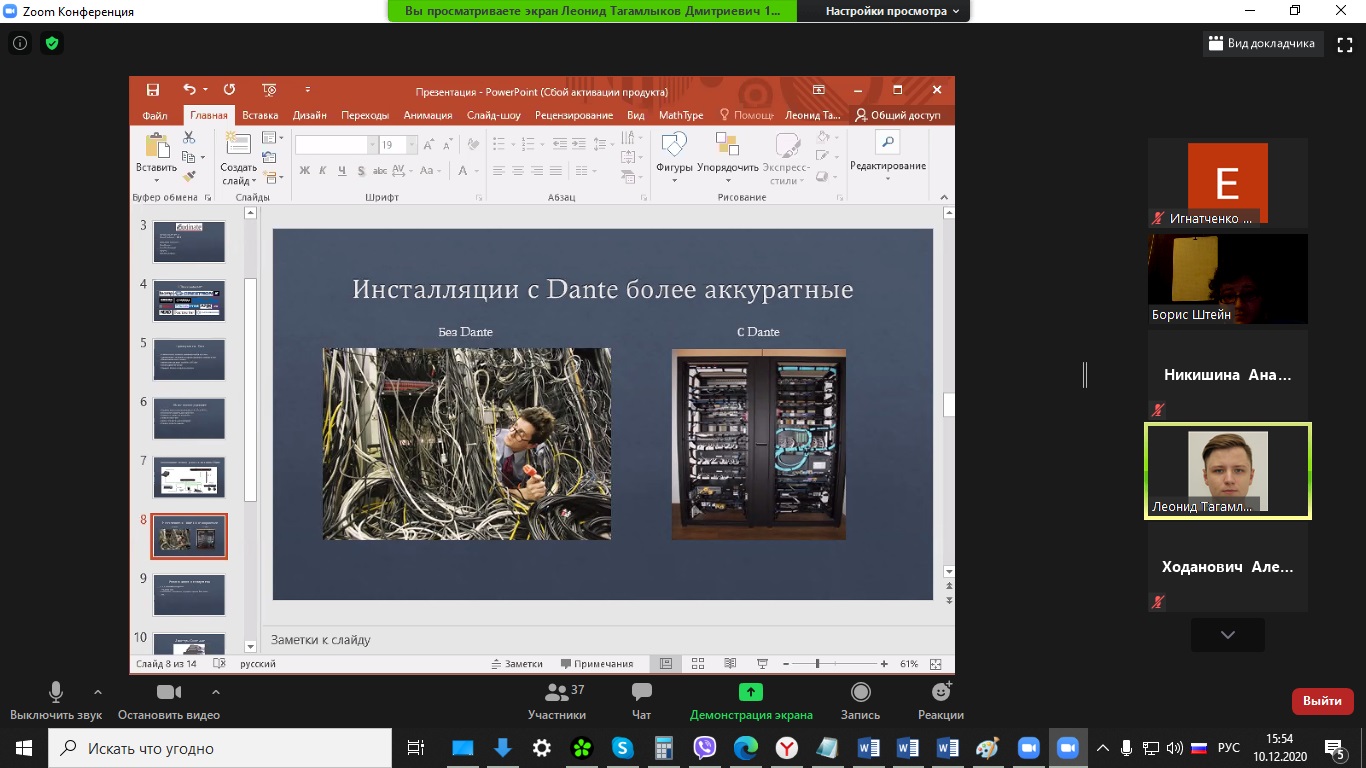Screen dimensions: 1366x768
Task: Open the font name combo box
Action: pyautogui.click(x=337, y=145)
